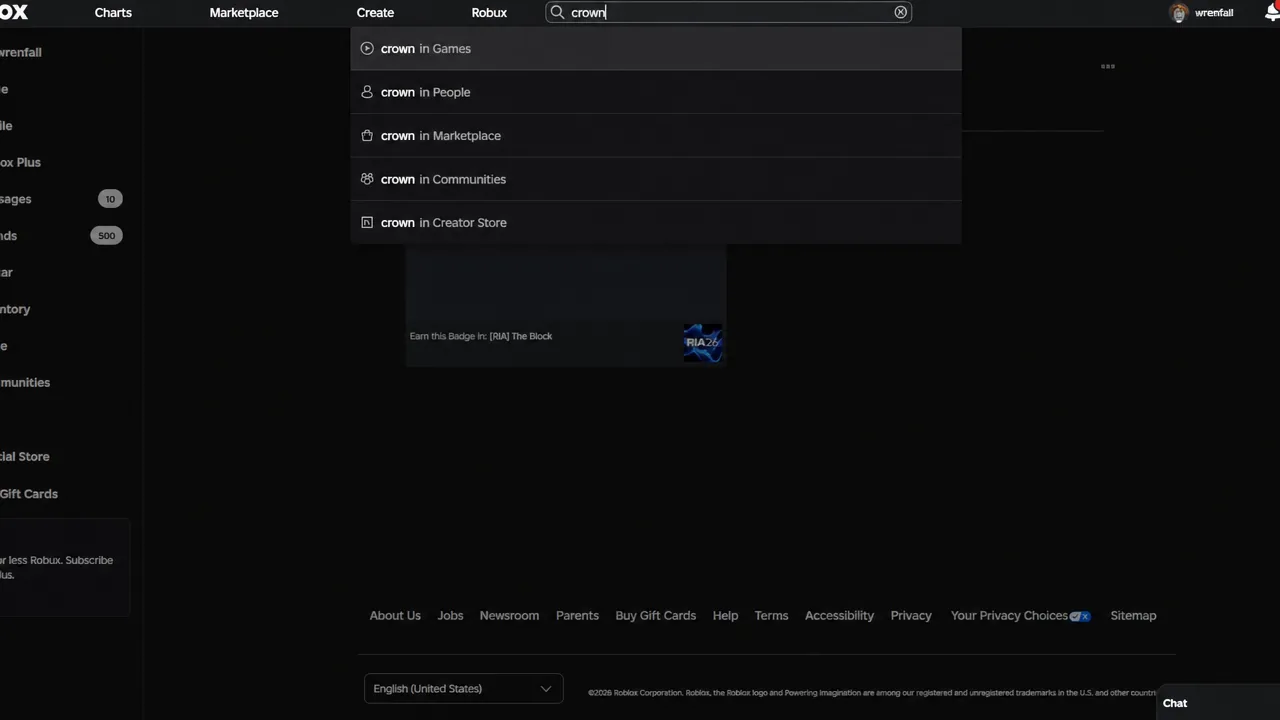Open the Charts tab
The image size is (1280, 720).
click(113, 13)
